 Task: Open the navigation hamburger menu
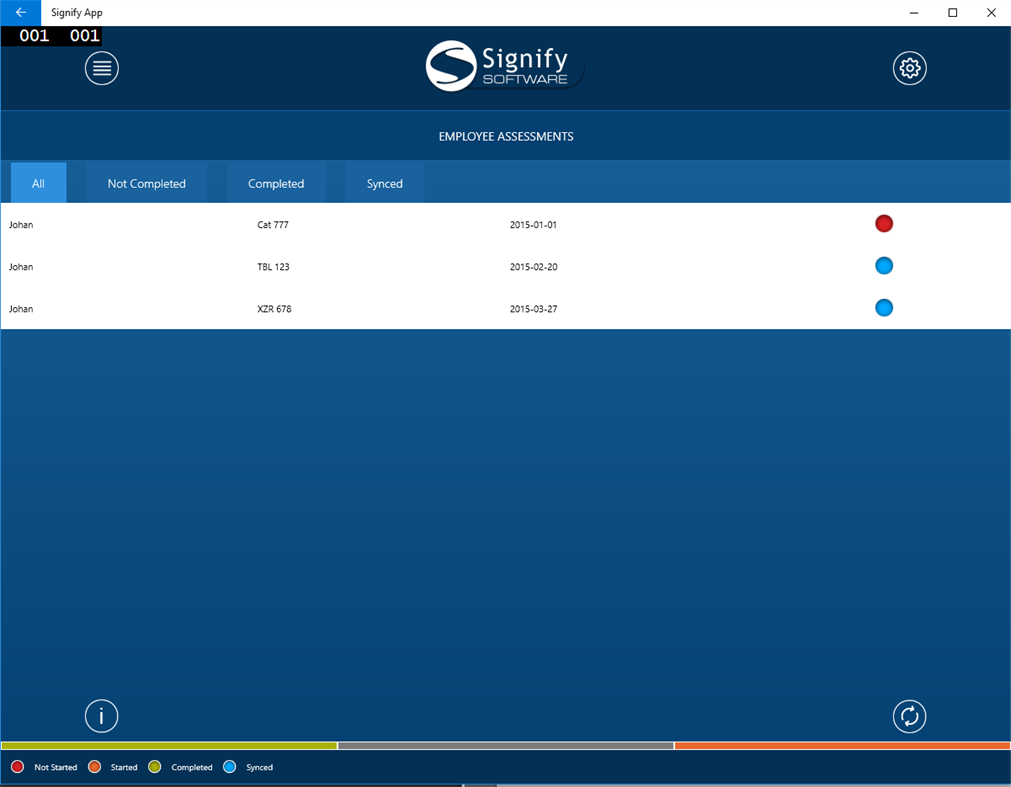click(x=101, y=68)
